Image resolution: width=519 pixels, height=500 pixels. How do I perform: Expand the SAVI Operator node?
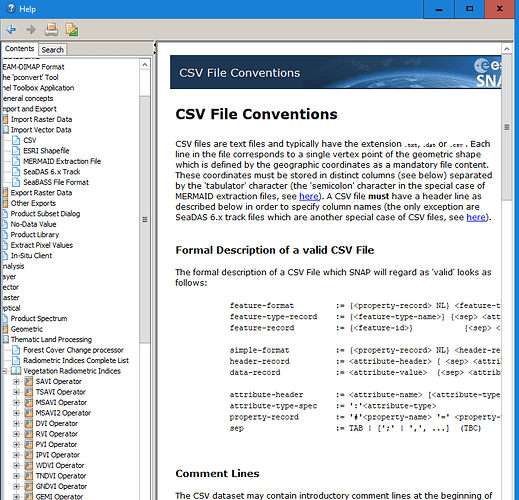click(16, 382)
